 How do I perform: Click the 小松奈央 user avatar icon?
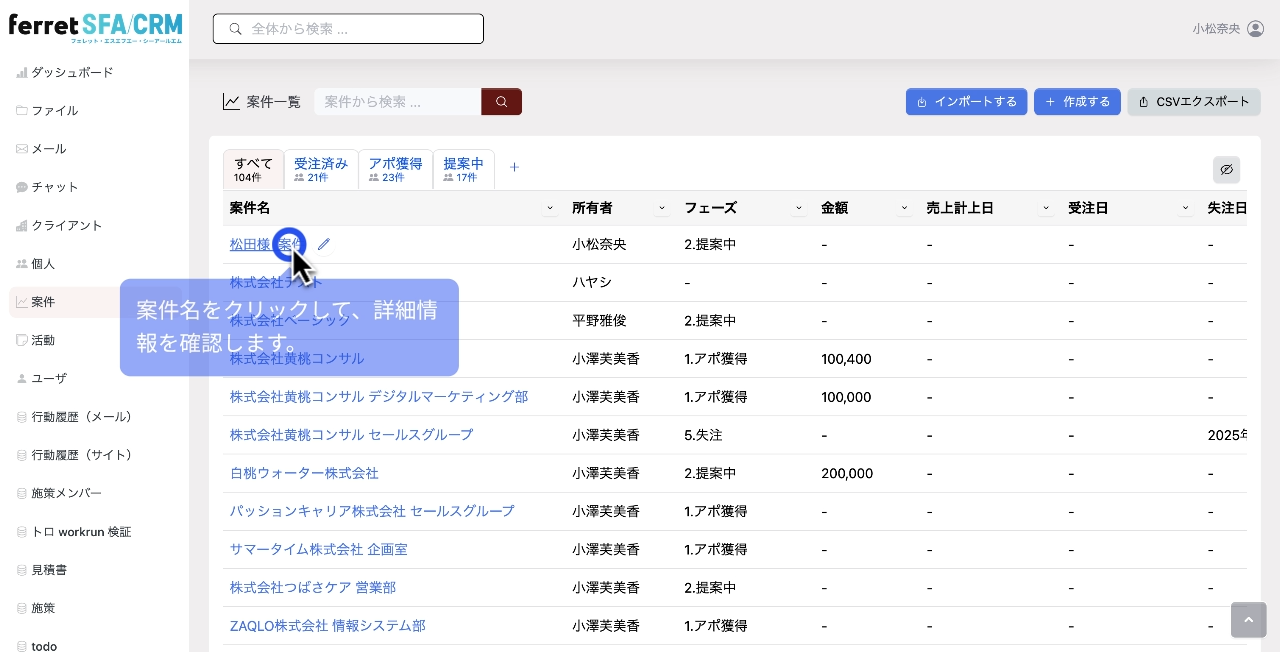pos(1256,29)
